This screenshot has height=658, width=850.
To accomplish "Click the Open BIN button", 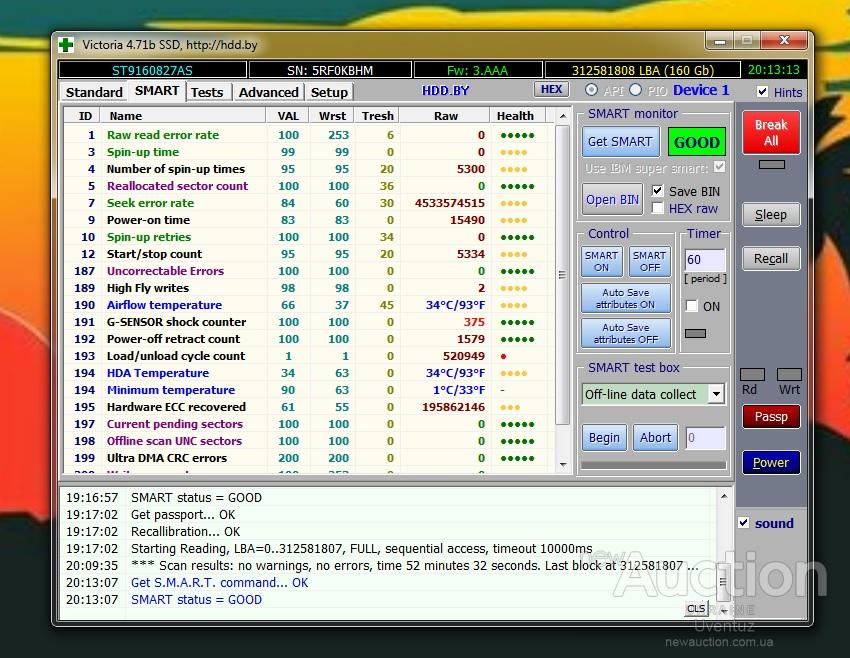I will tap(612, 199).
